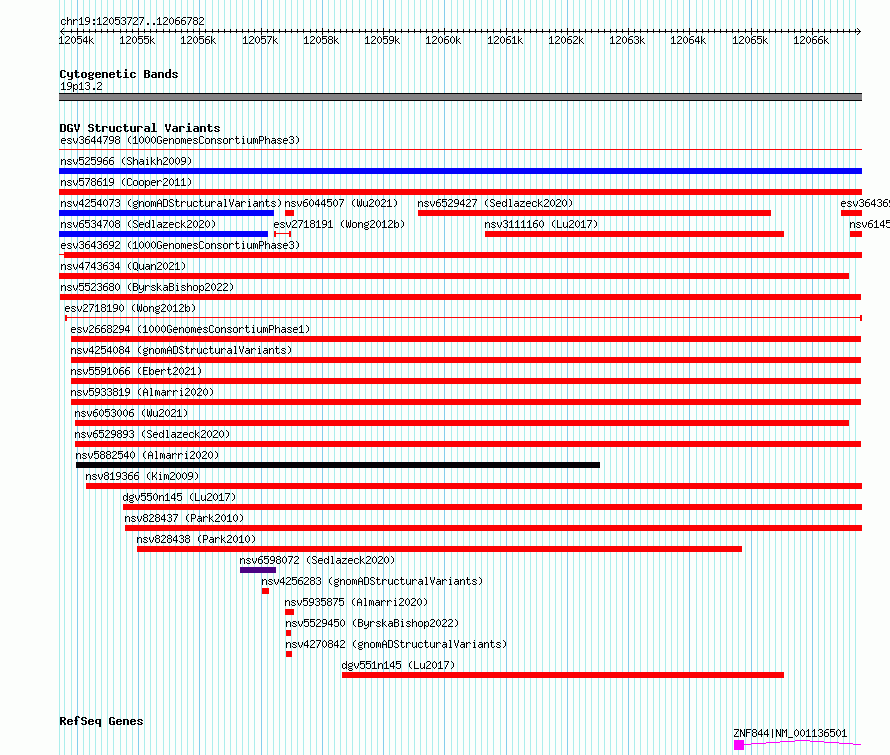
Task: Open nsv5529450 (ByrskaBishop2022) variant label
Action: [x=372, y=623]
